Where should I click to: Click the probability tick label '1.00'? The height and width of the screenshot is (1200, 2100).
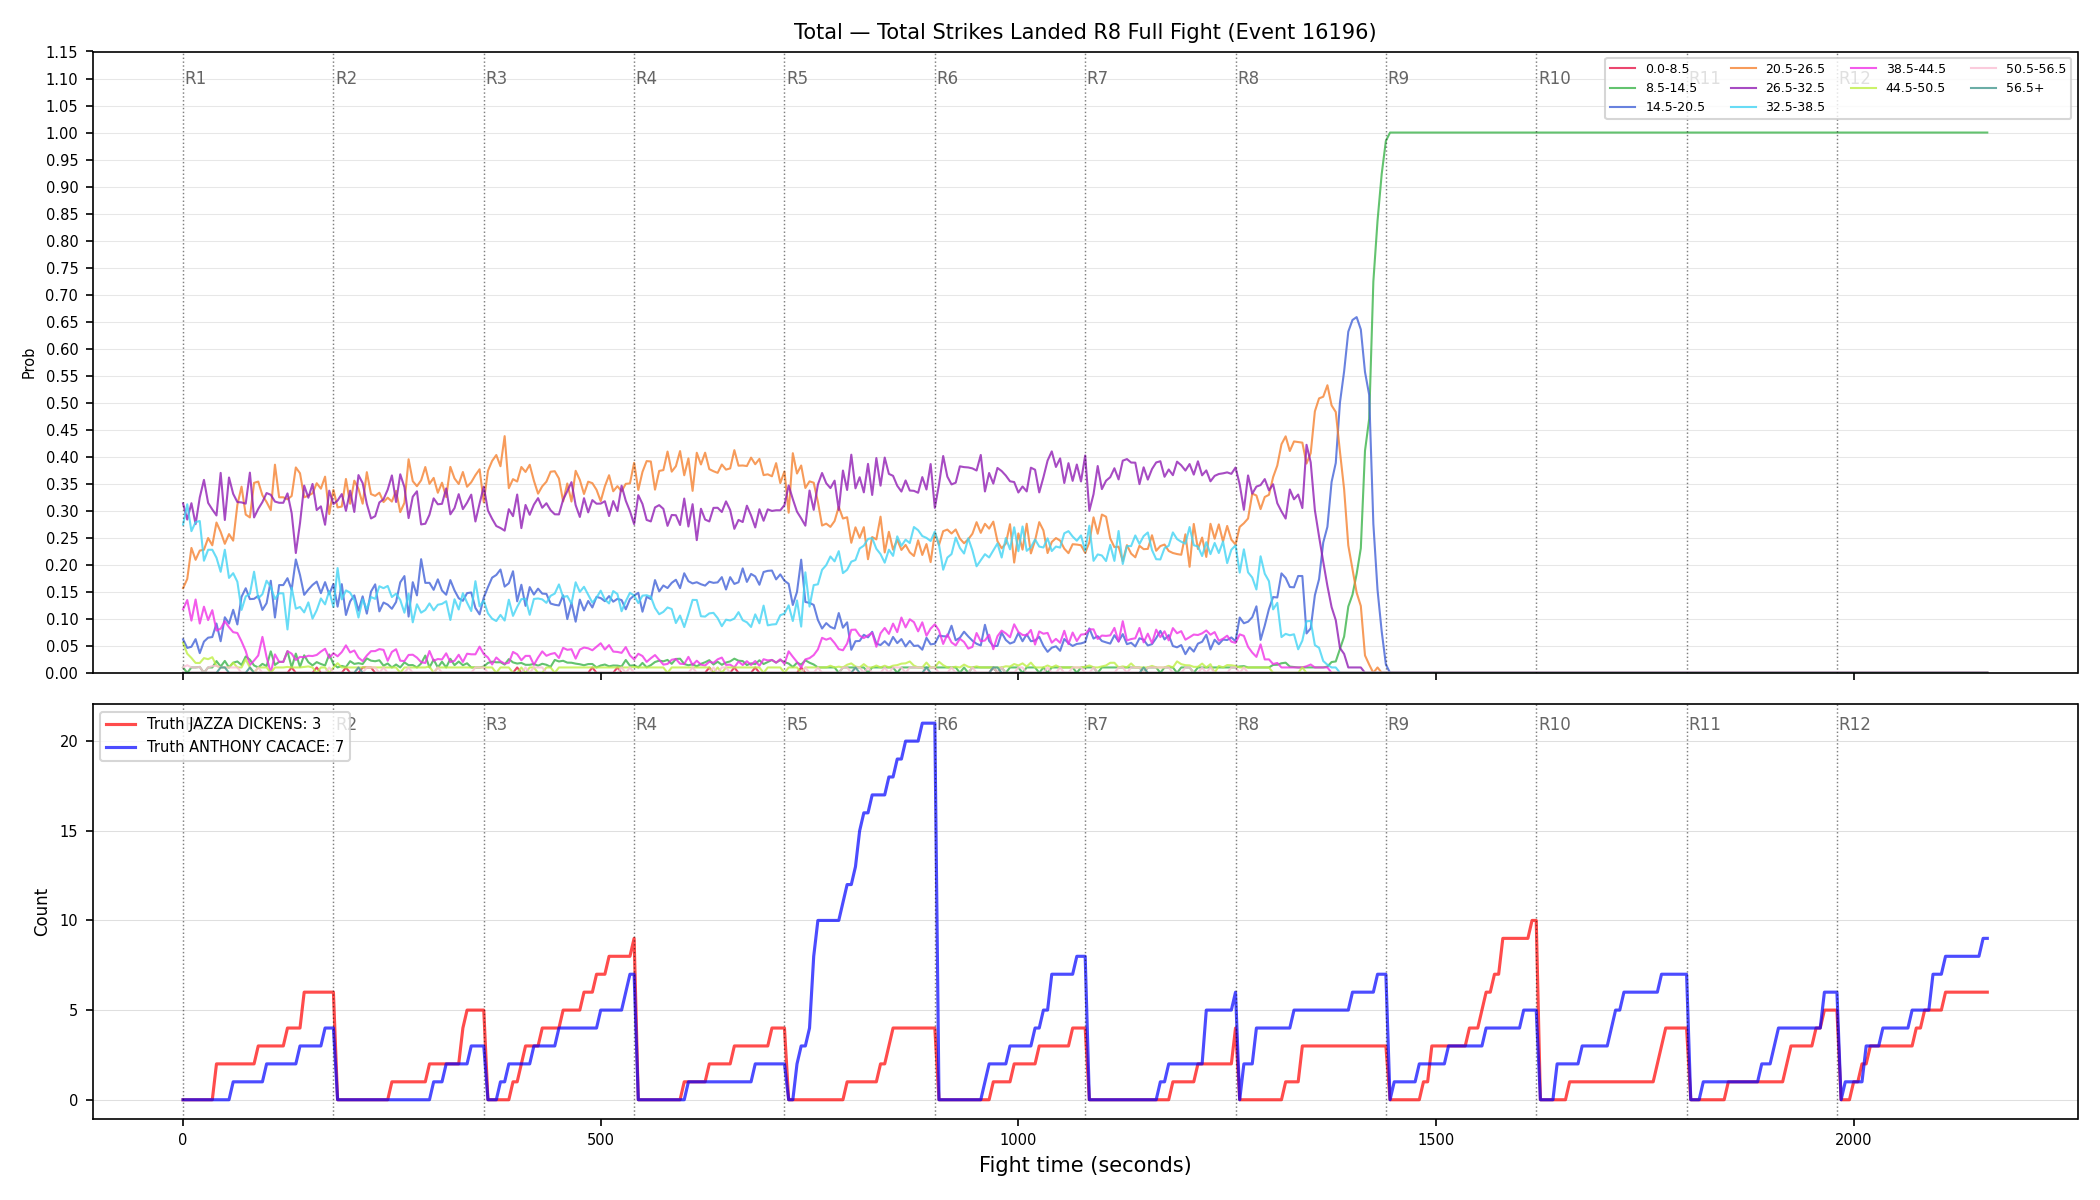point(62,133)
